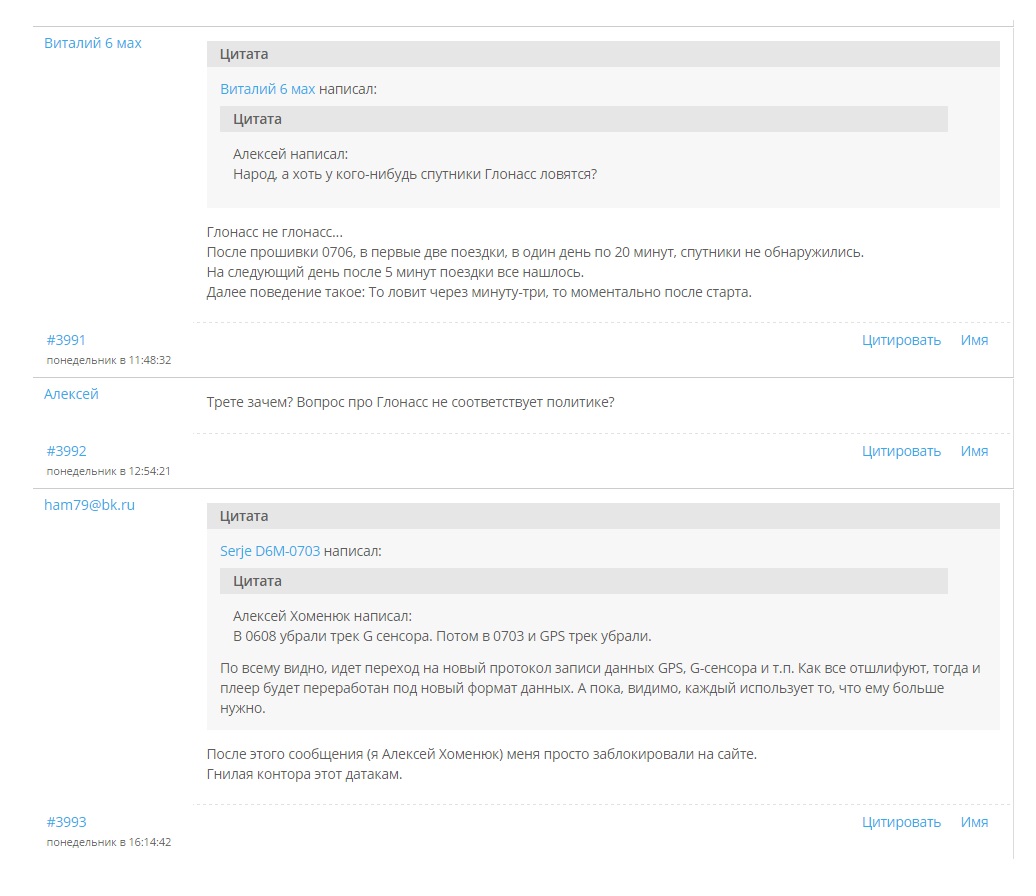1036x896 pixels.
Task: Click Serje D6M-0703 link in quote
Action: (270, 551)
